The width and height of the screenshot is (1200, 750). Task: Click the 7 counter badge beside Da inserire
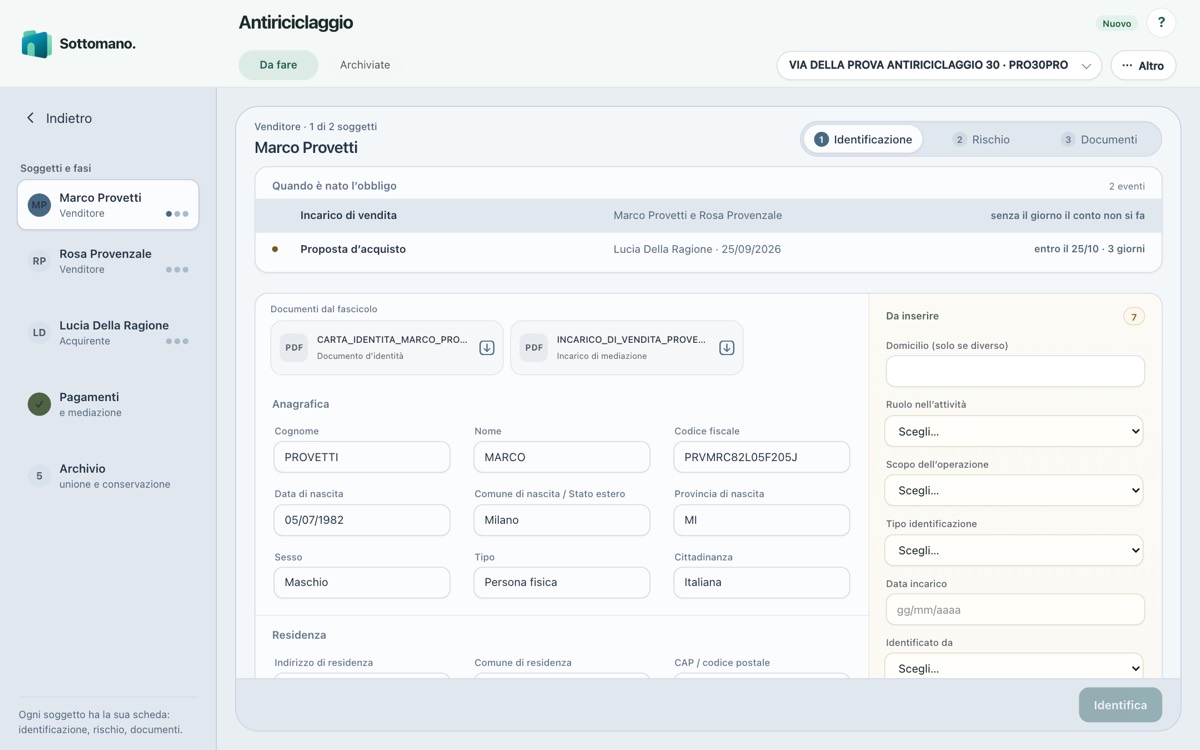coord(1134,317)
